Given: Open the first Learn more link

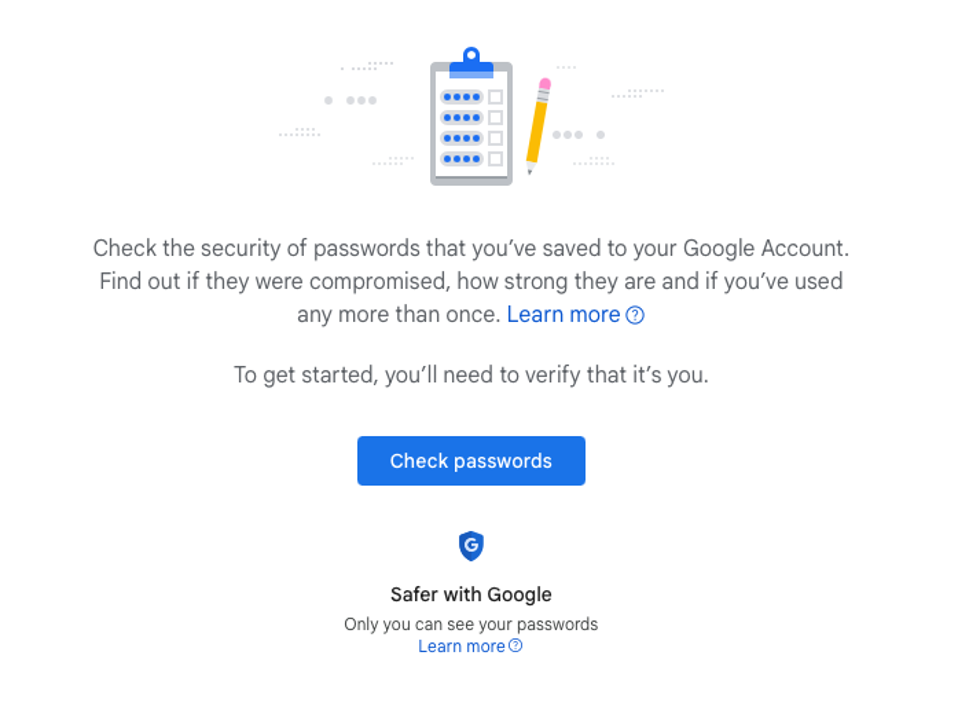Looking at the screenshot, I should coord(563,314).
